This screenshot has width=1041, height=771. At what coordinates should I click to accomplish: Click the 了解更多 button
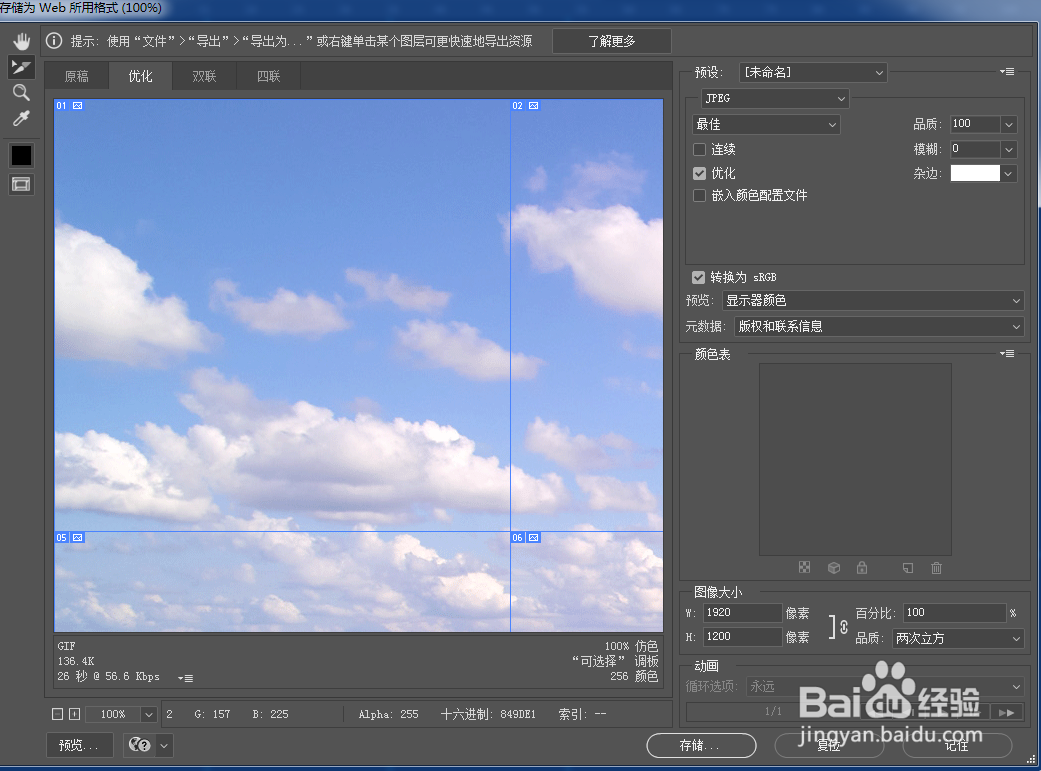tap(611, 41)
